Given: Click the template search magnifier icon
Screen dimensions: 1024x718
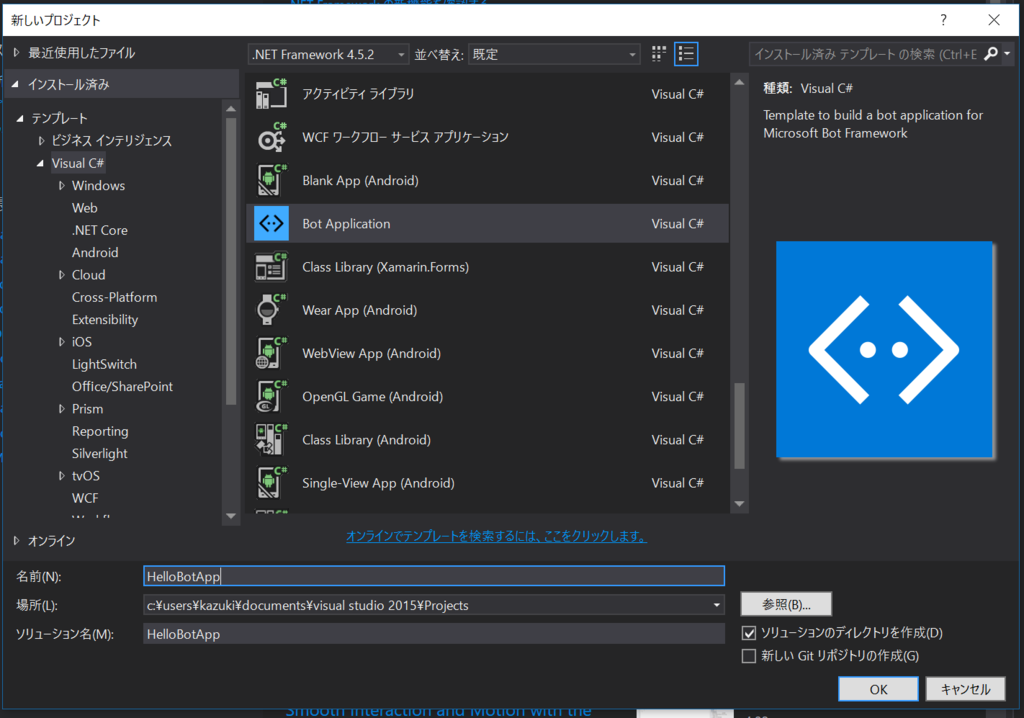Looking at the screenshot, I should tap(991, 54).
